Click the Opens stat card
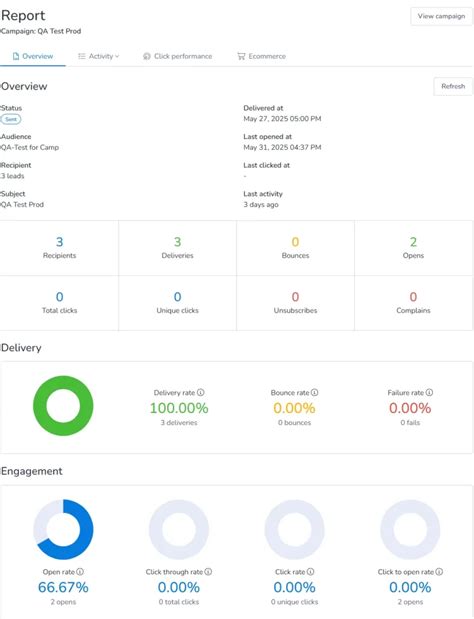 [x=413, y=248]
